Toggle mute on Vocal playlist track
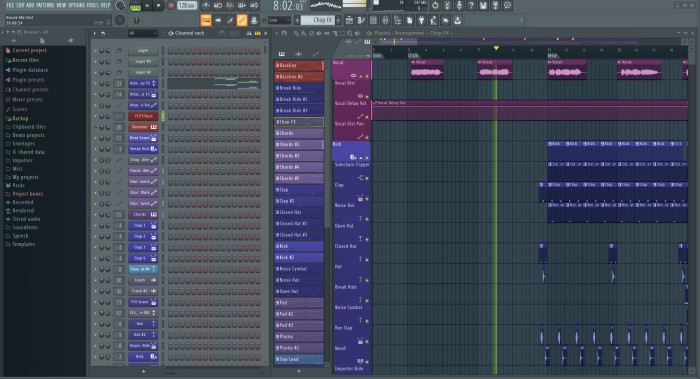 [367, 76]
